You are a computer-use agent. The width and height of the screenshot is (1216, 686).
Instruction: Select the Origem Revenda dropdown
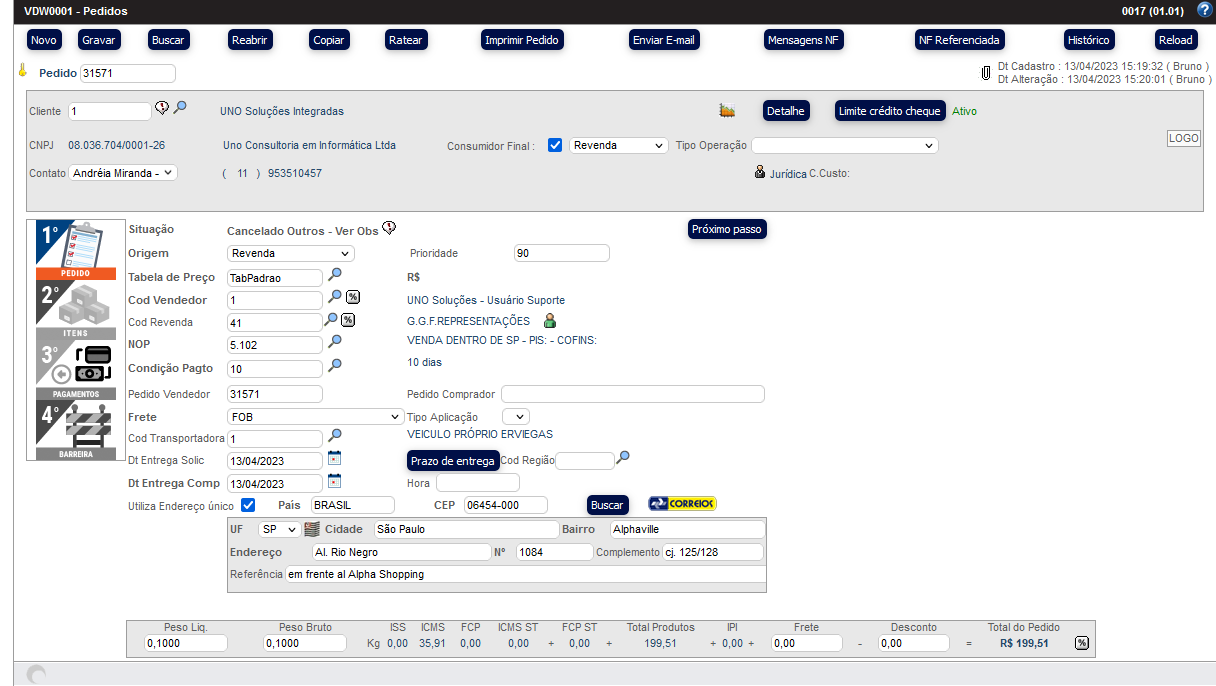pos(291,254)
